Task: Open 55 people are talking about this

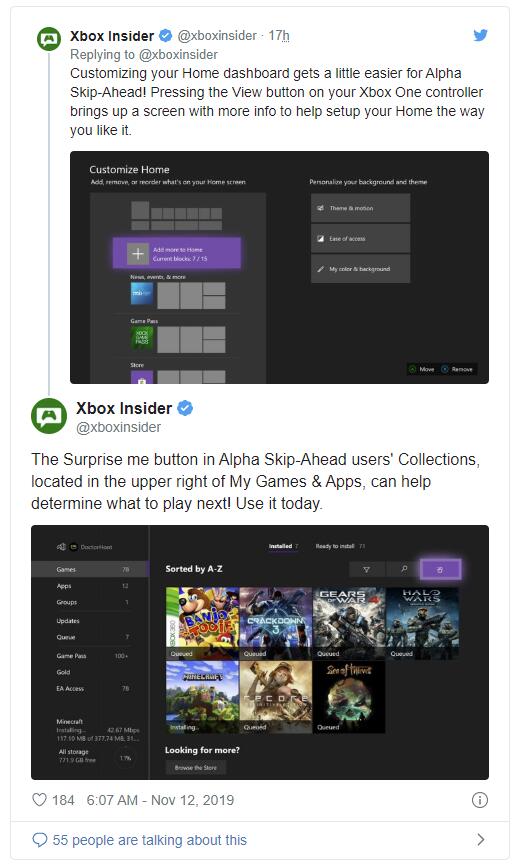Action: (x=149, y=840)
